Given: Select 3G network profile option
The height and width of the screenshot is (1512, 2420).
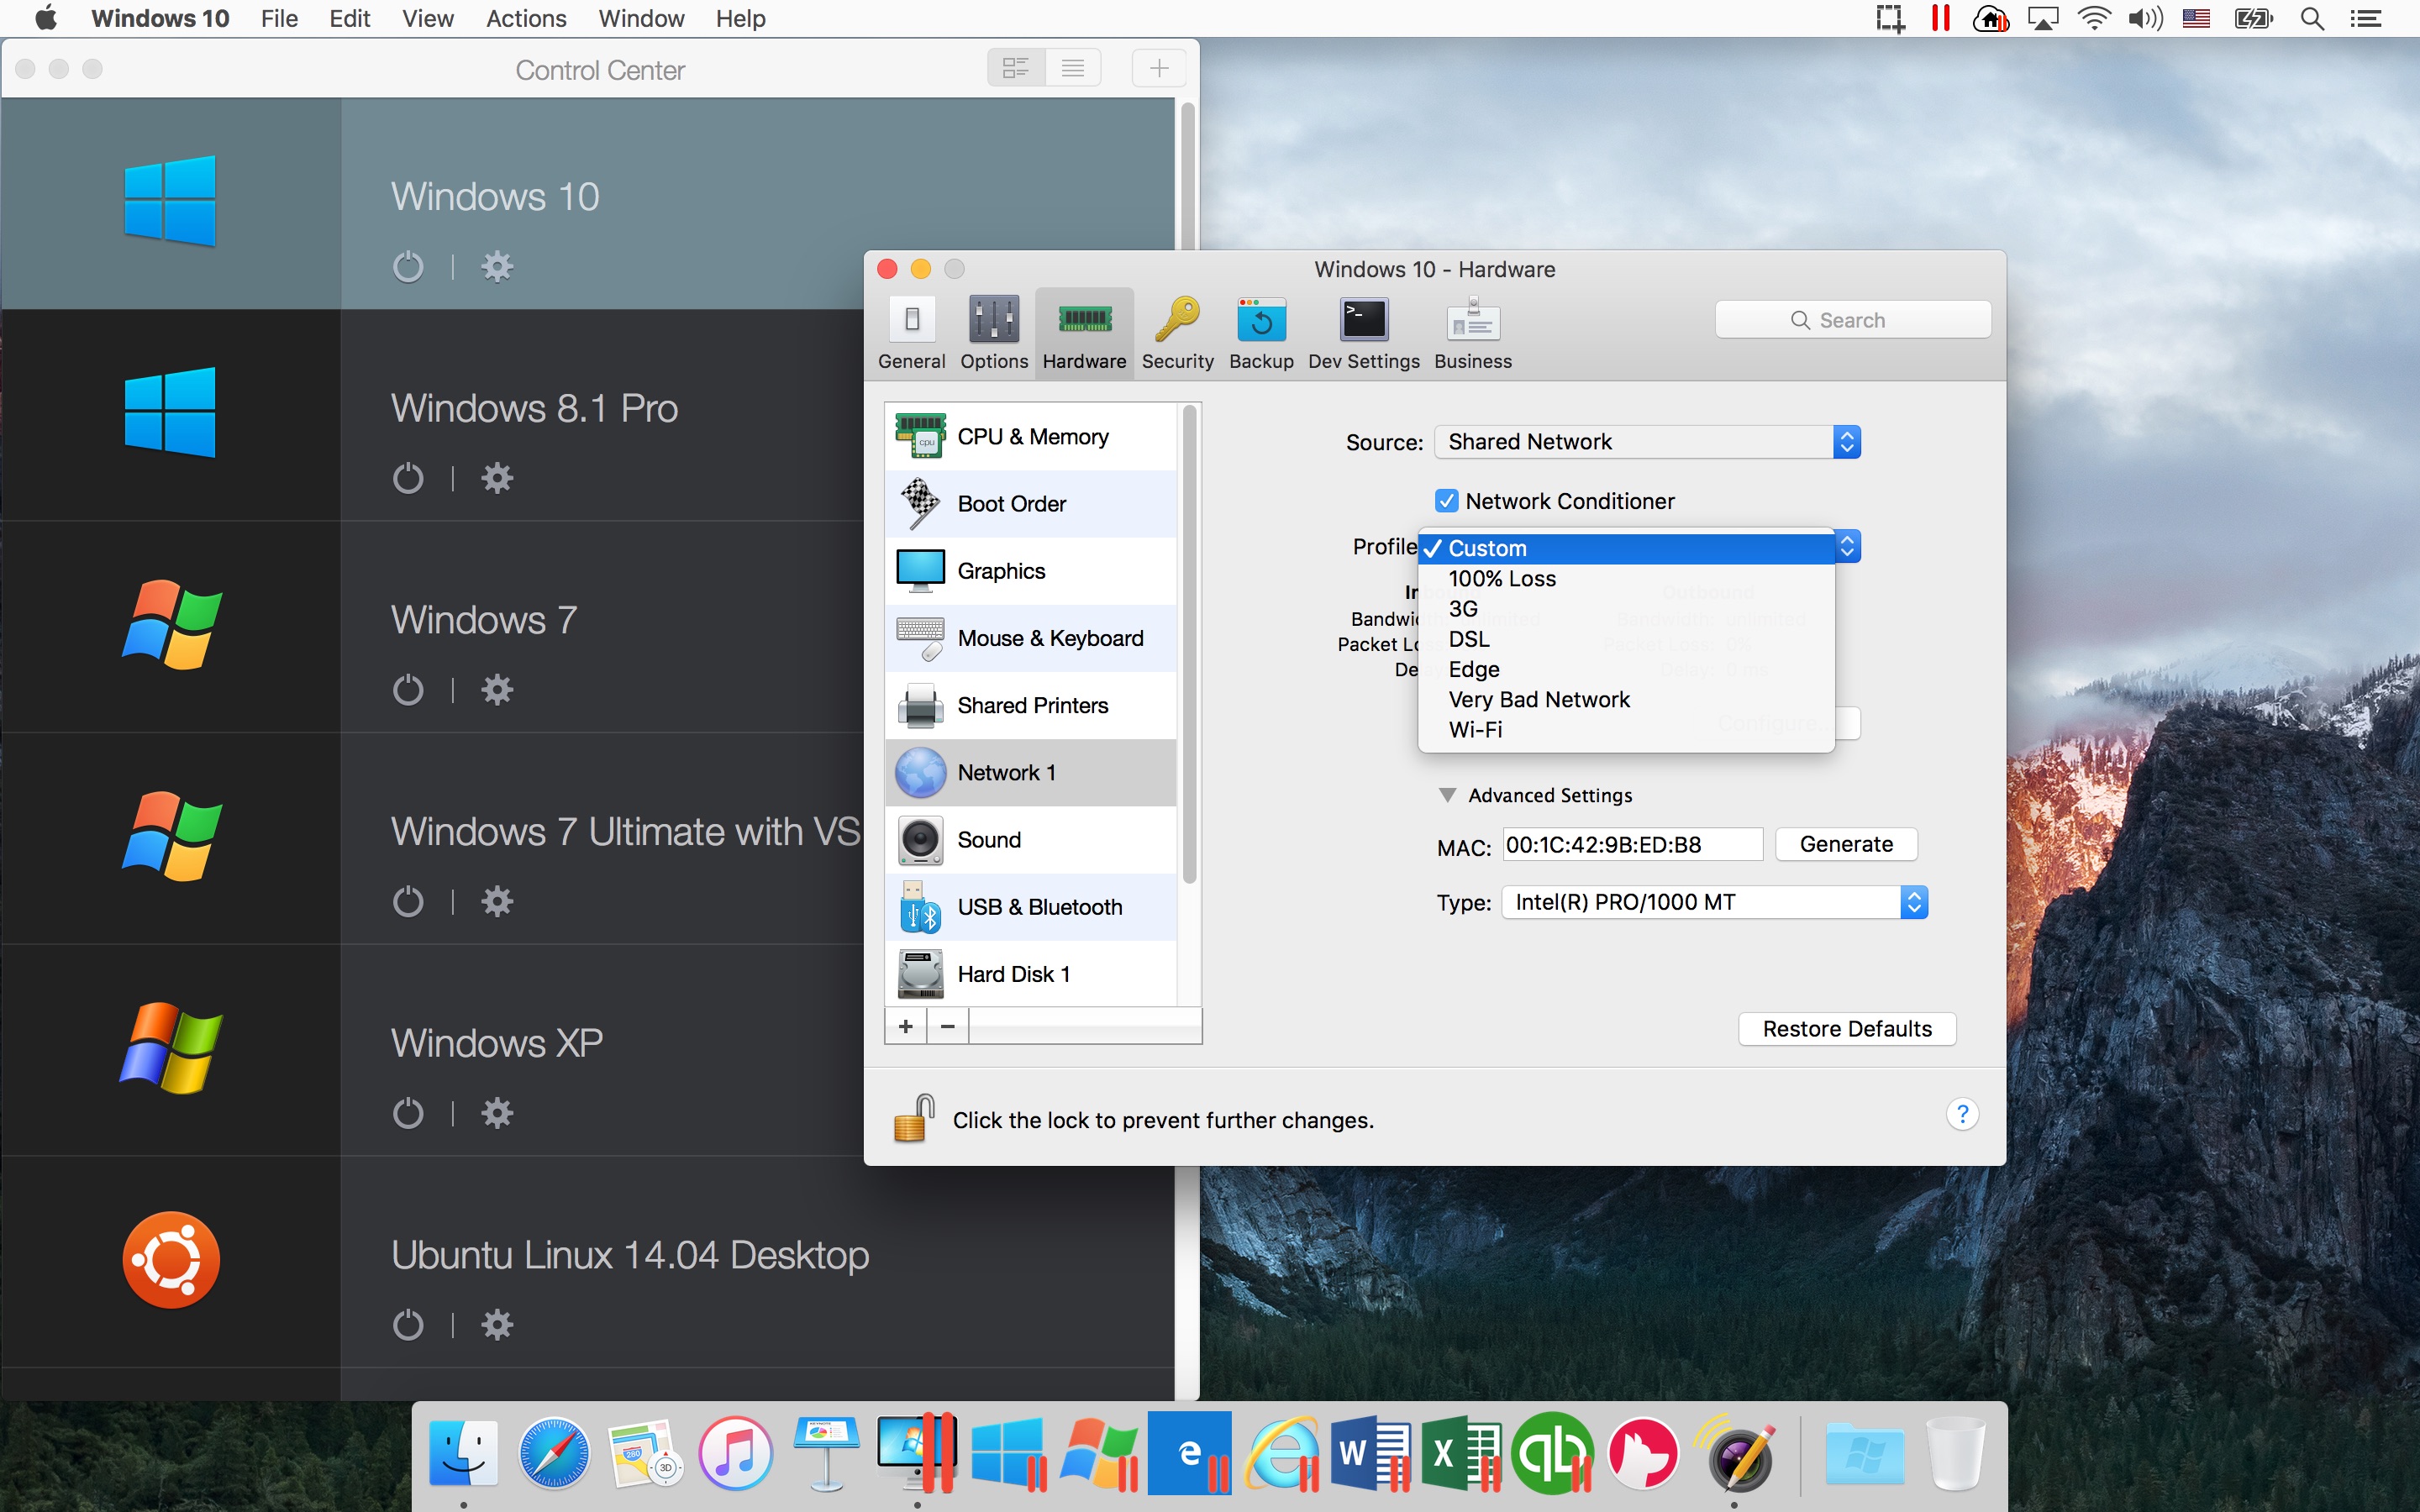Looking at the screenshot, I should coord(1464,608).
